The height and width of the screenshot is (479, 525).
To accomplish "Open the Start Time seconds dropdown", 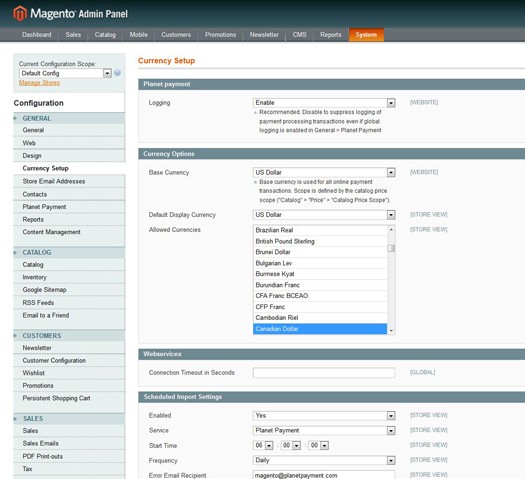I will coord(319,445).
